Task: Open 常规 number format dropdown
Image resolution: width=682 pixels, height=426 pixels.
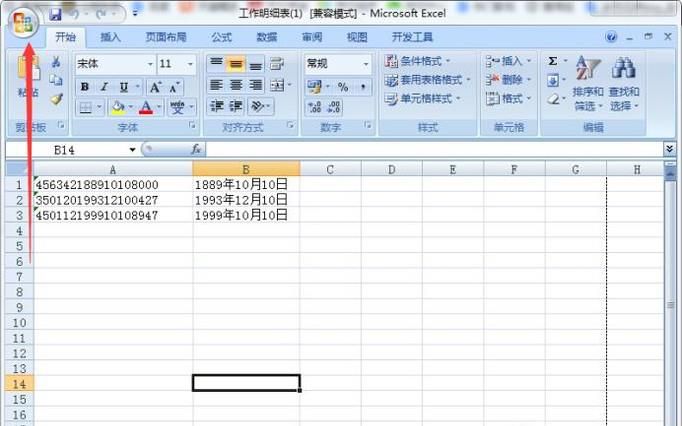Action: (366, 64)
